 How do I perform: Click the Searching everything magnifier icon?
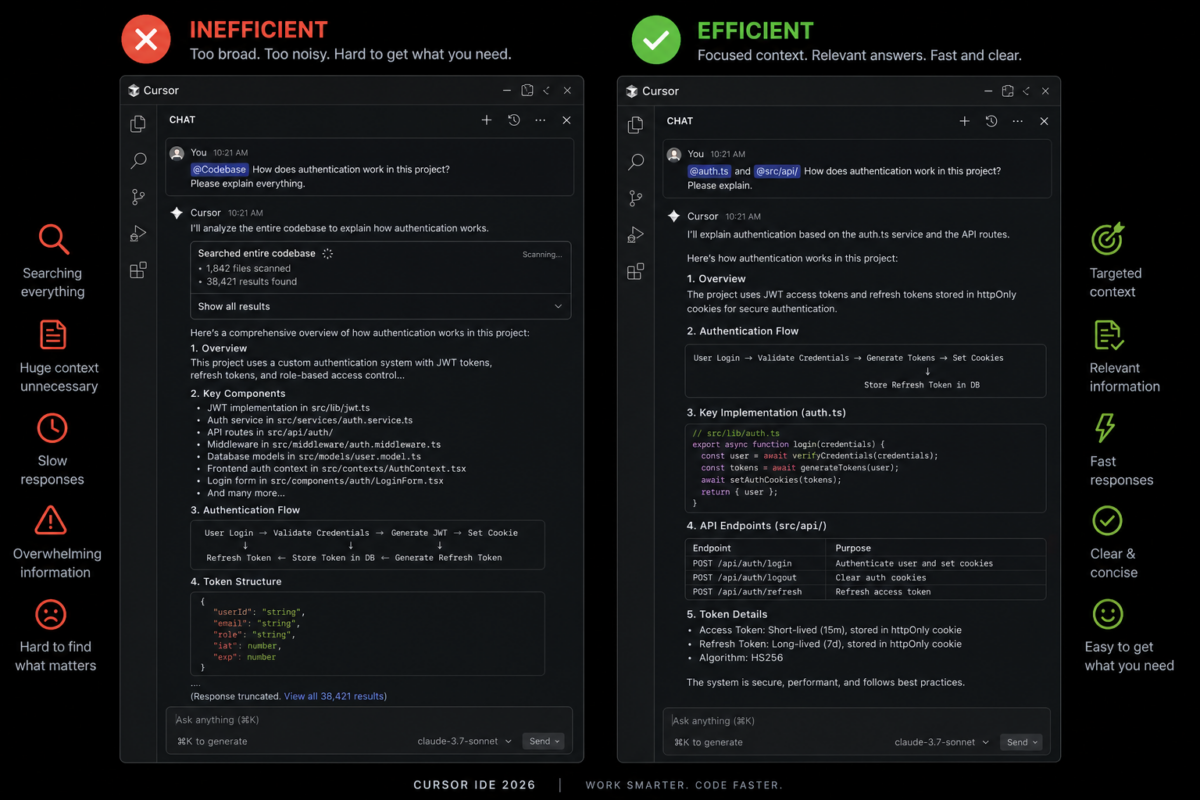click(53, 240)
